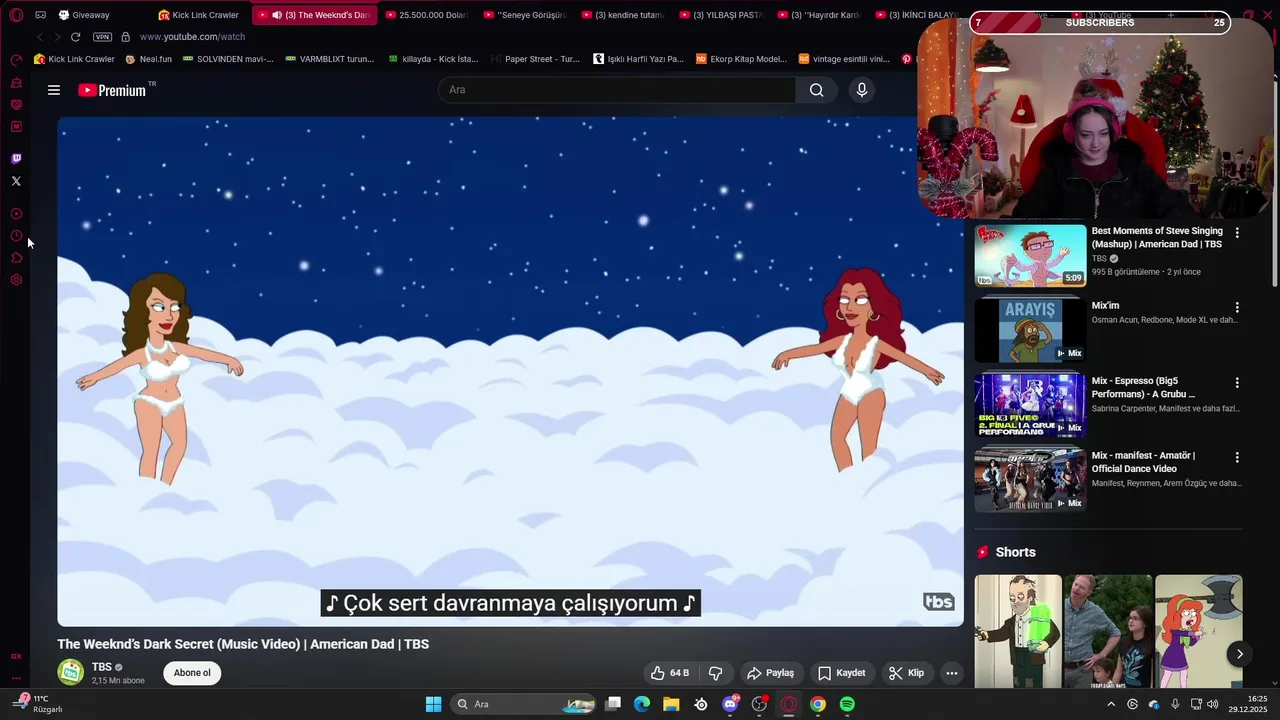Open 'VARMBLIXT turun' bookmark

tap(330, 59)
